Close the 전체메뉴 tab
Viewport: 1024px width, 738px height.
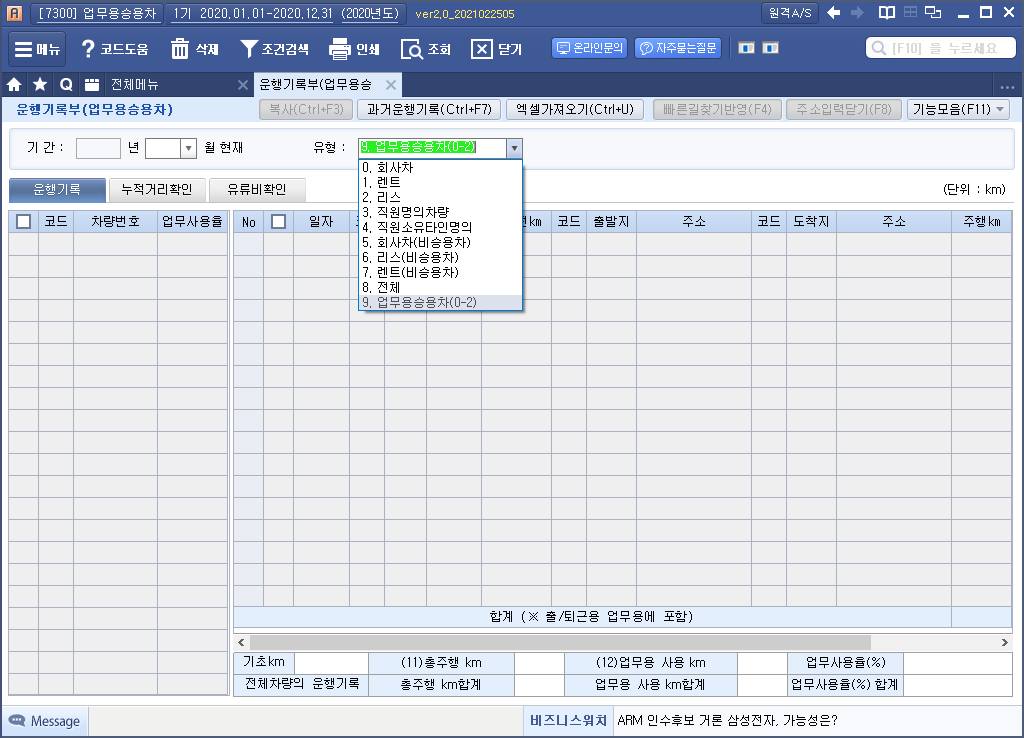(x=242, y=85)
